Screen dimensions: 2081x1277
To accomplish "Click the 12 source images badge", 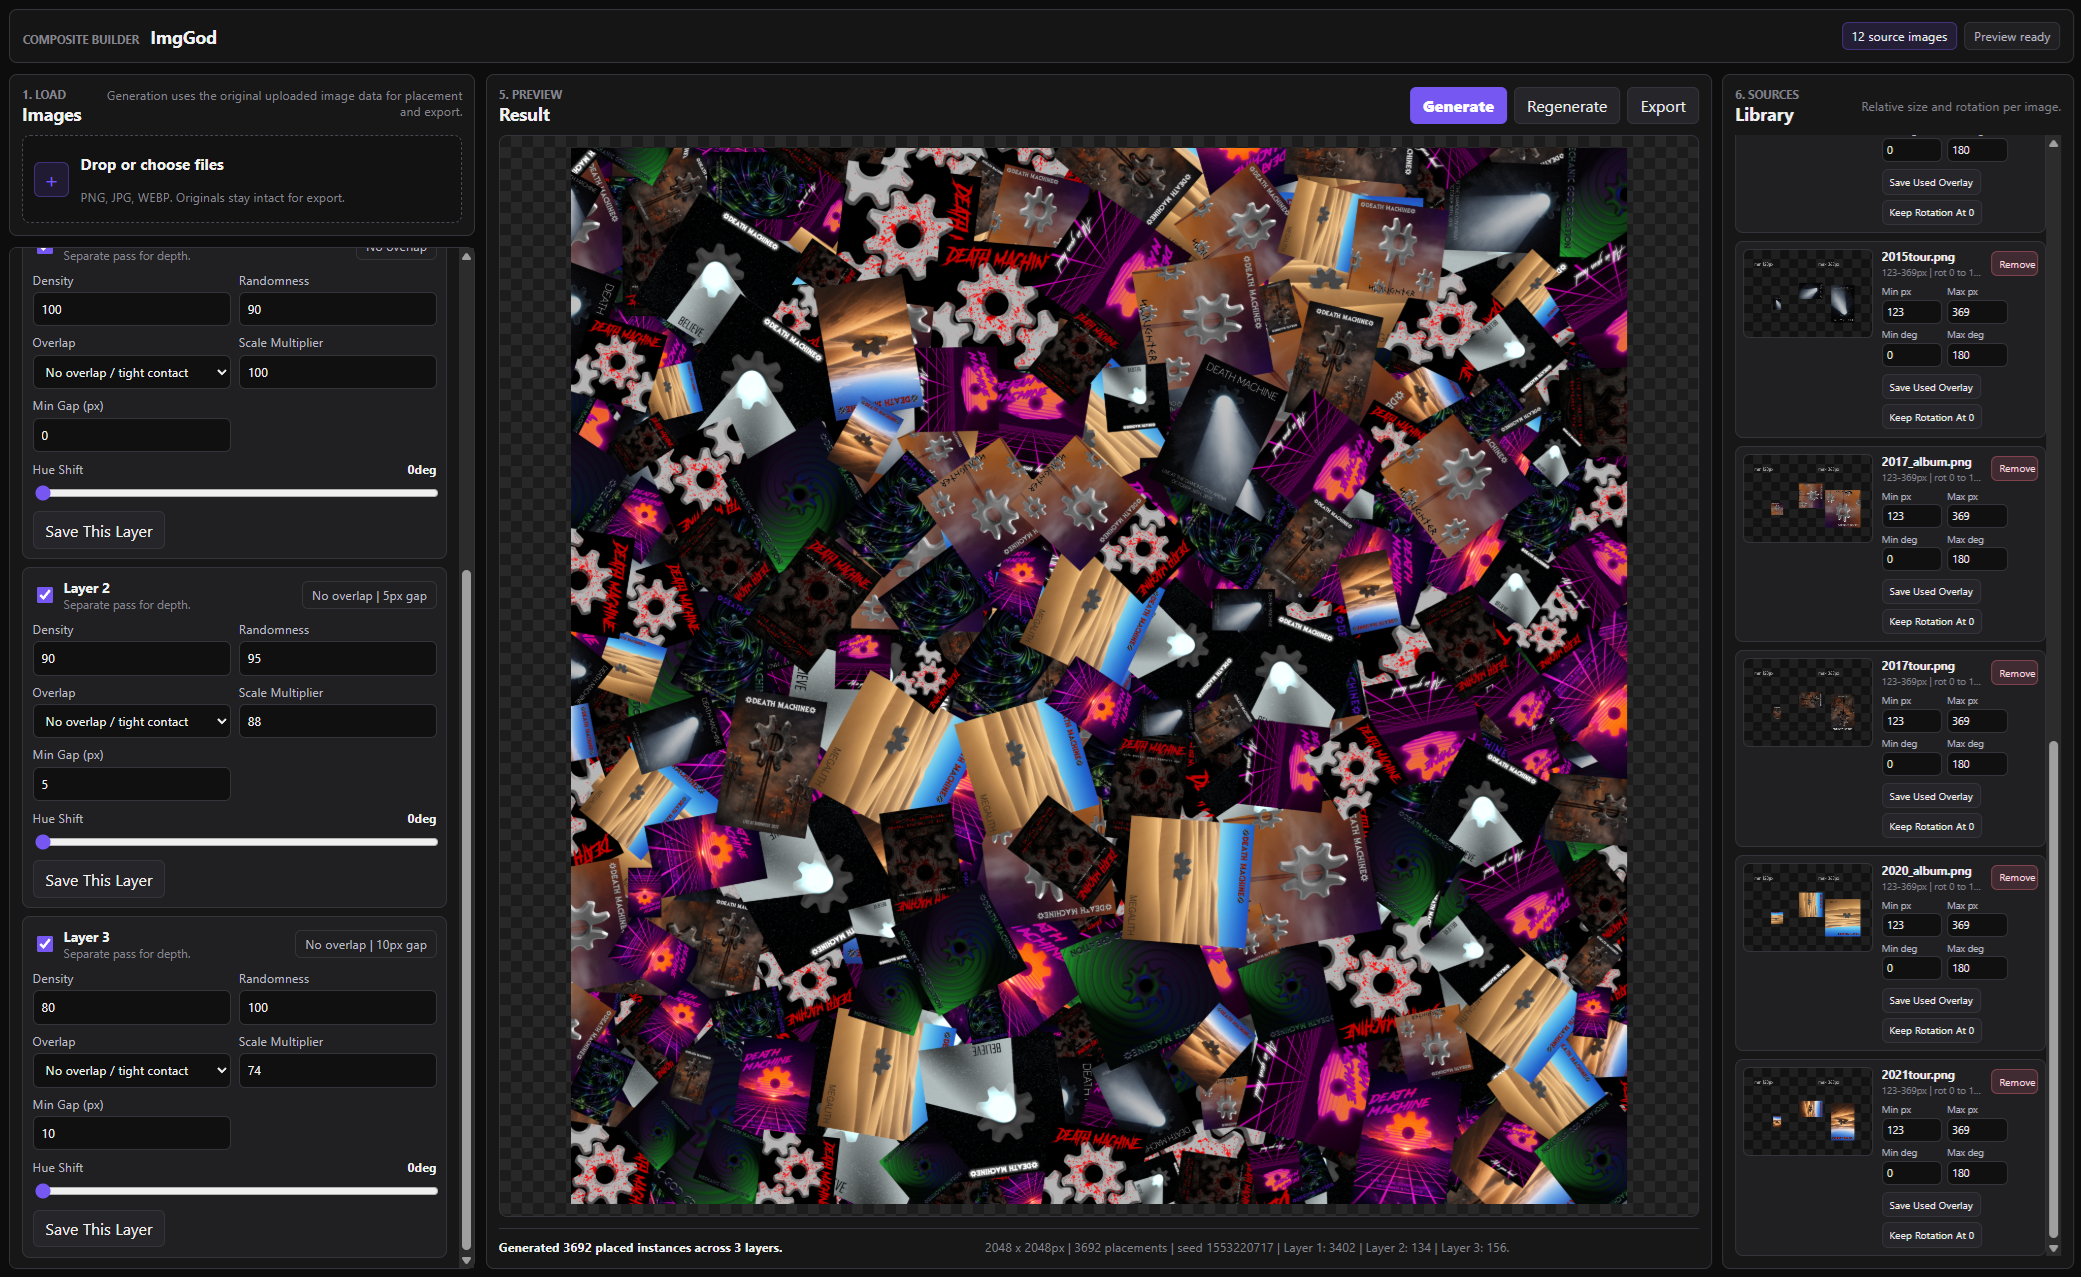I will (1898, 37).
